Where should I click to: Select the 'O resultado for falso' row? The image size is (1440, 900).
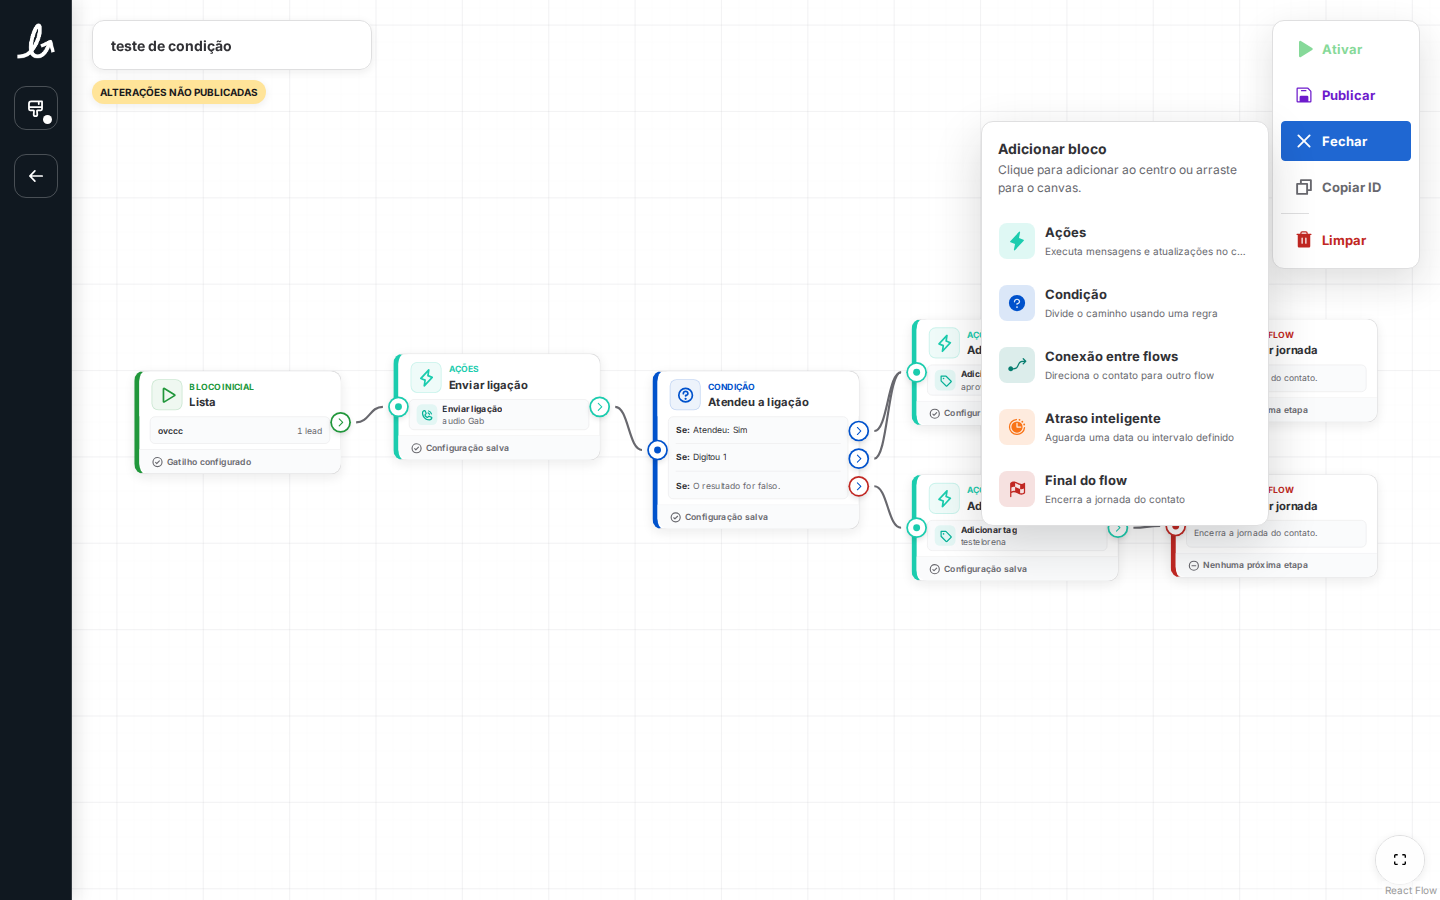757,486
